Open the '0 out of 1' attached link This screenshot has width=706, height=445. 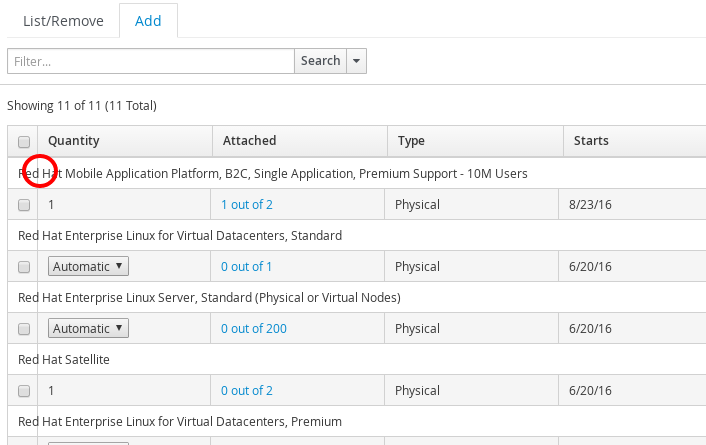246,267
